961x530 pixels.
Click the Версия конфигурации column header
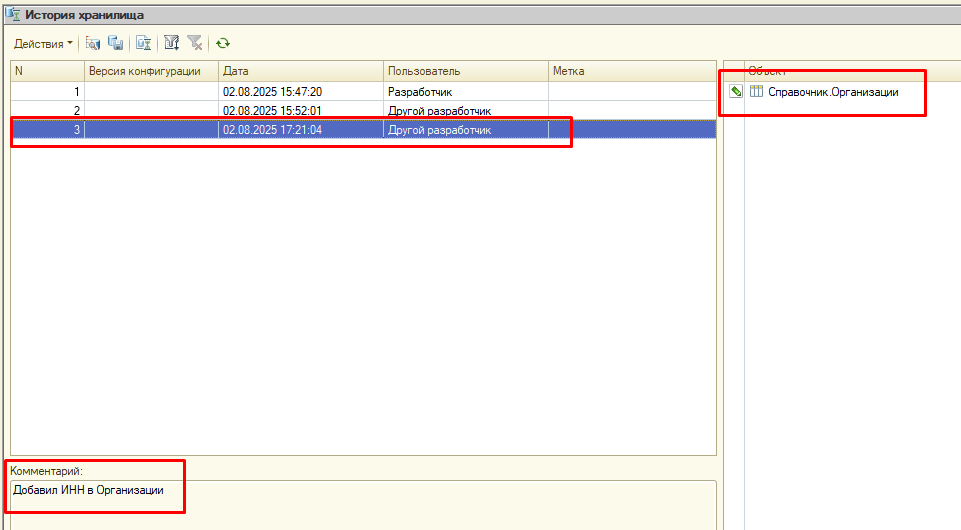(151, 71)
